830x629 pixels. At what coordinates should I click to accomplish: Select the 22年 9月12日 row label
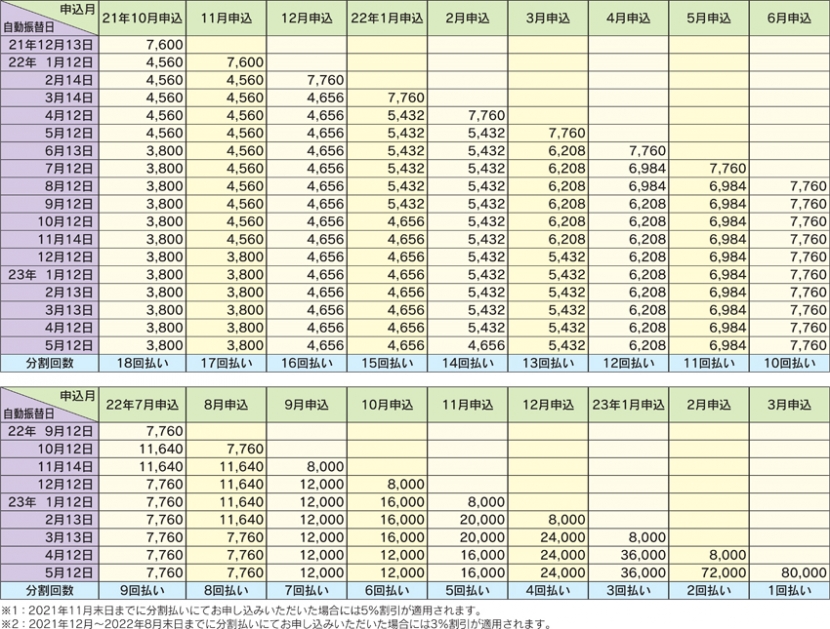(x=50, y=432)
